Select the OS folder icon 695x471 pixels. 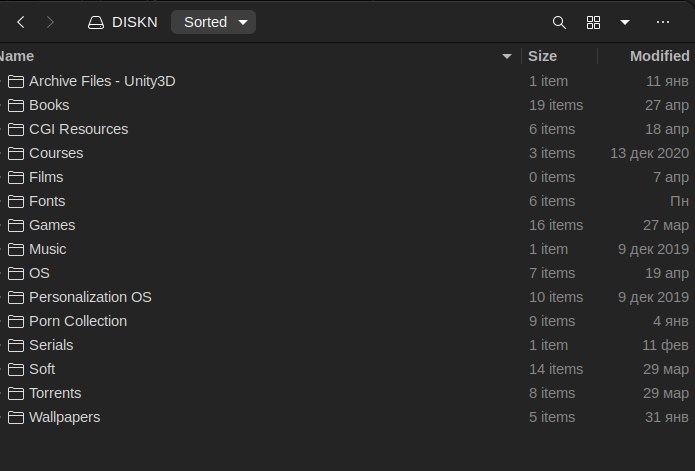click(16, 273)
